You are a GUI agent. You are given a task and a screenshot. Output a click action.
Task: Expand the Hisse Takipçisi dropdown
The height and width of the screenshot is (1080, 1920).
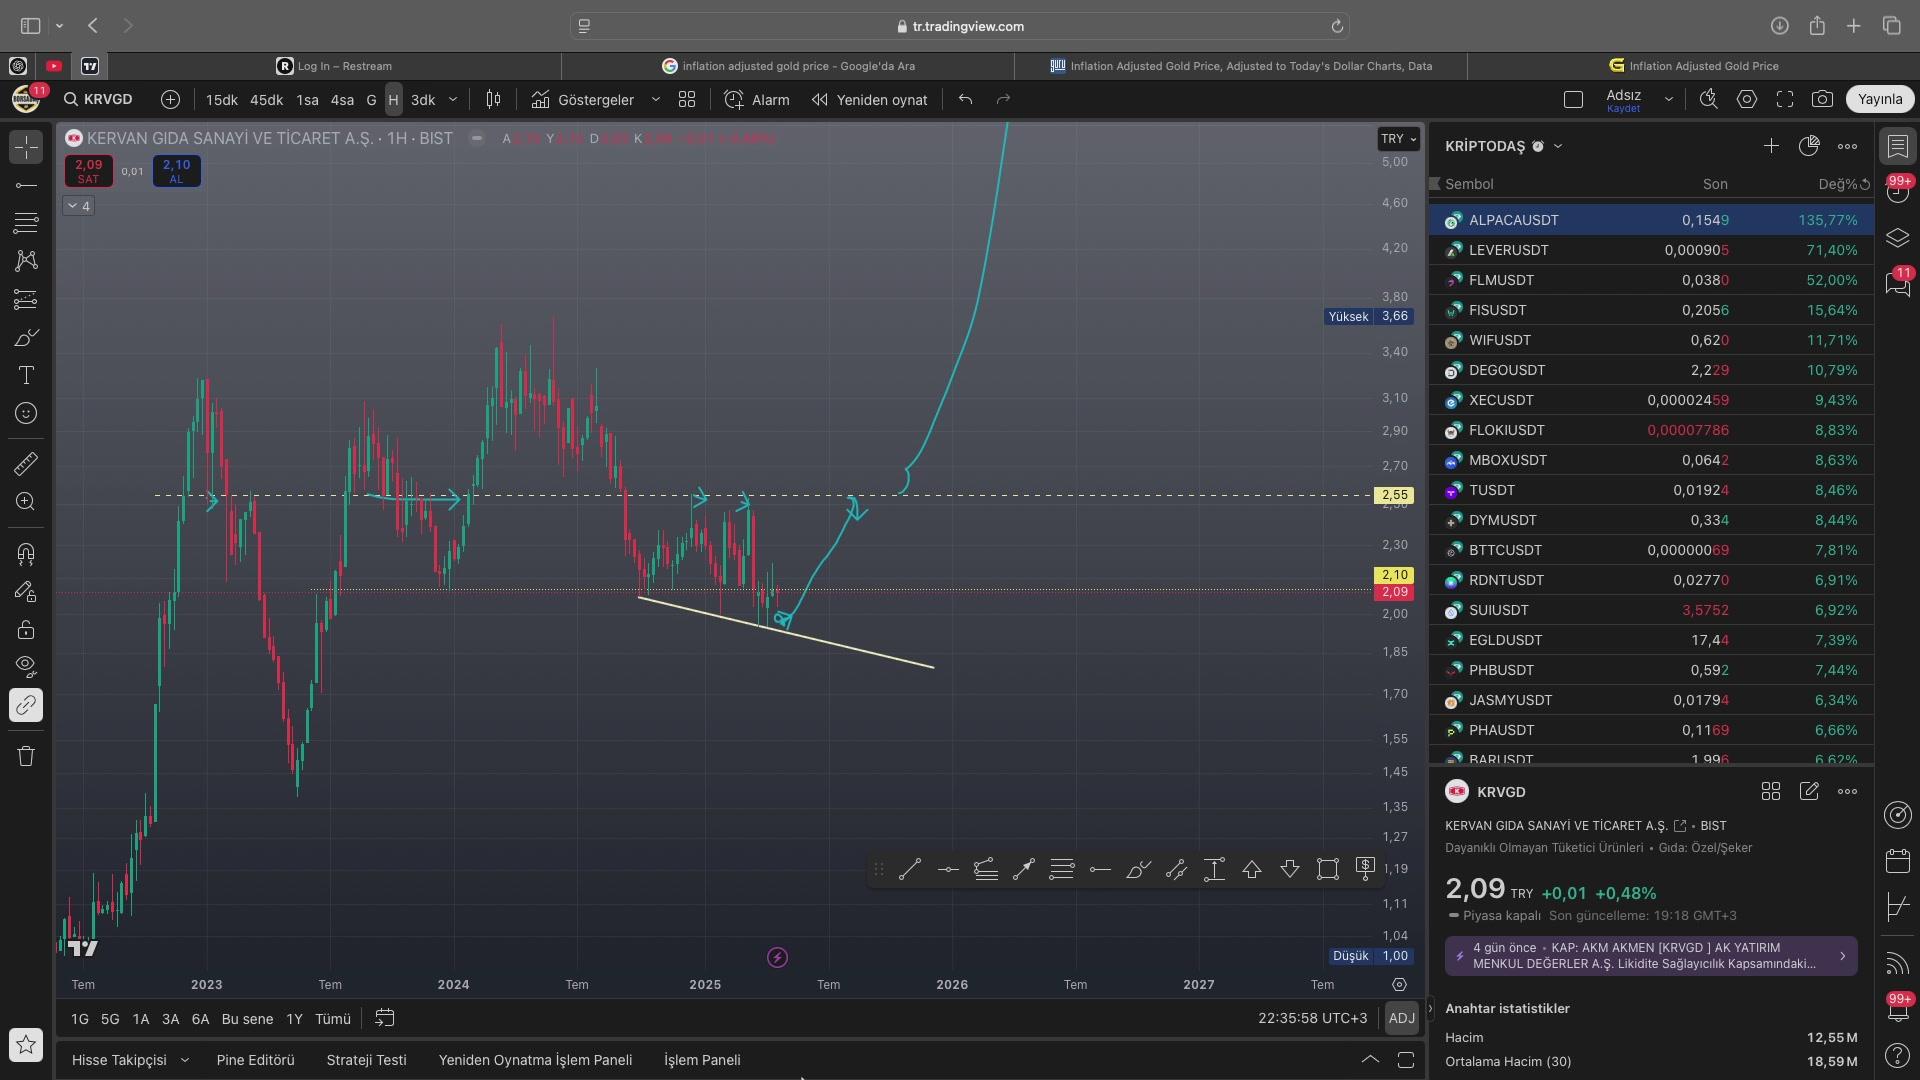(x=184, y=1060)
